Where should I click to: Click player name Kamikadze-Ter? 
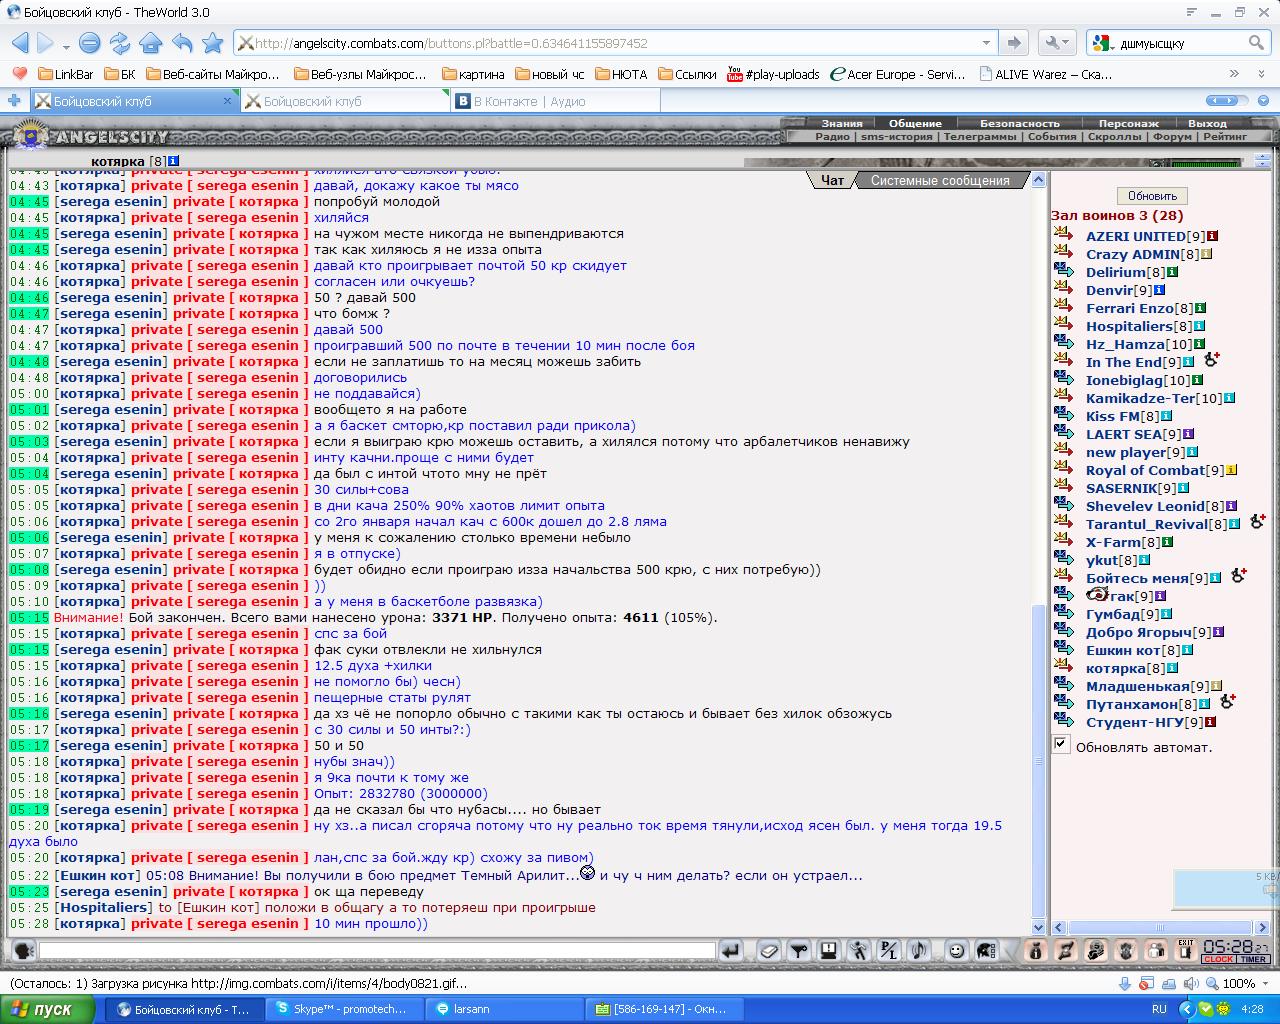click(x=1141, y=398)
